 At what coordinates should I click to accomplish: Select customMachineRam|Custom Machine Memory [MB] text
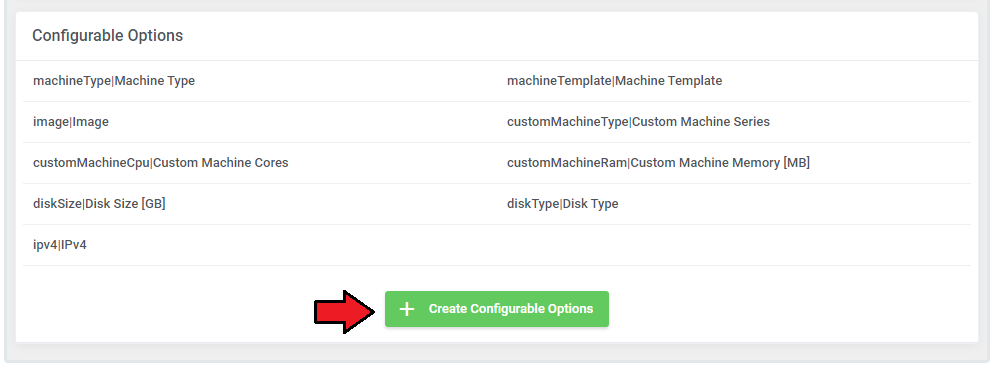pos(658,163)
